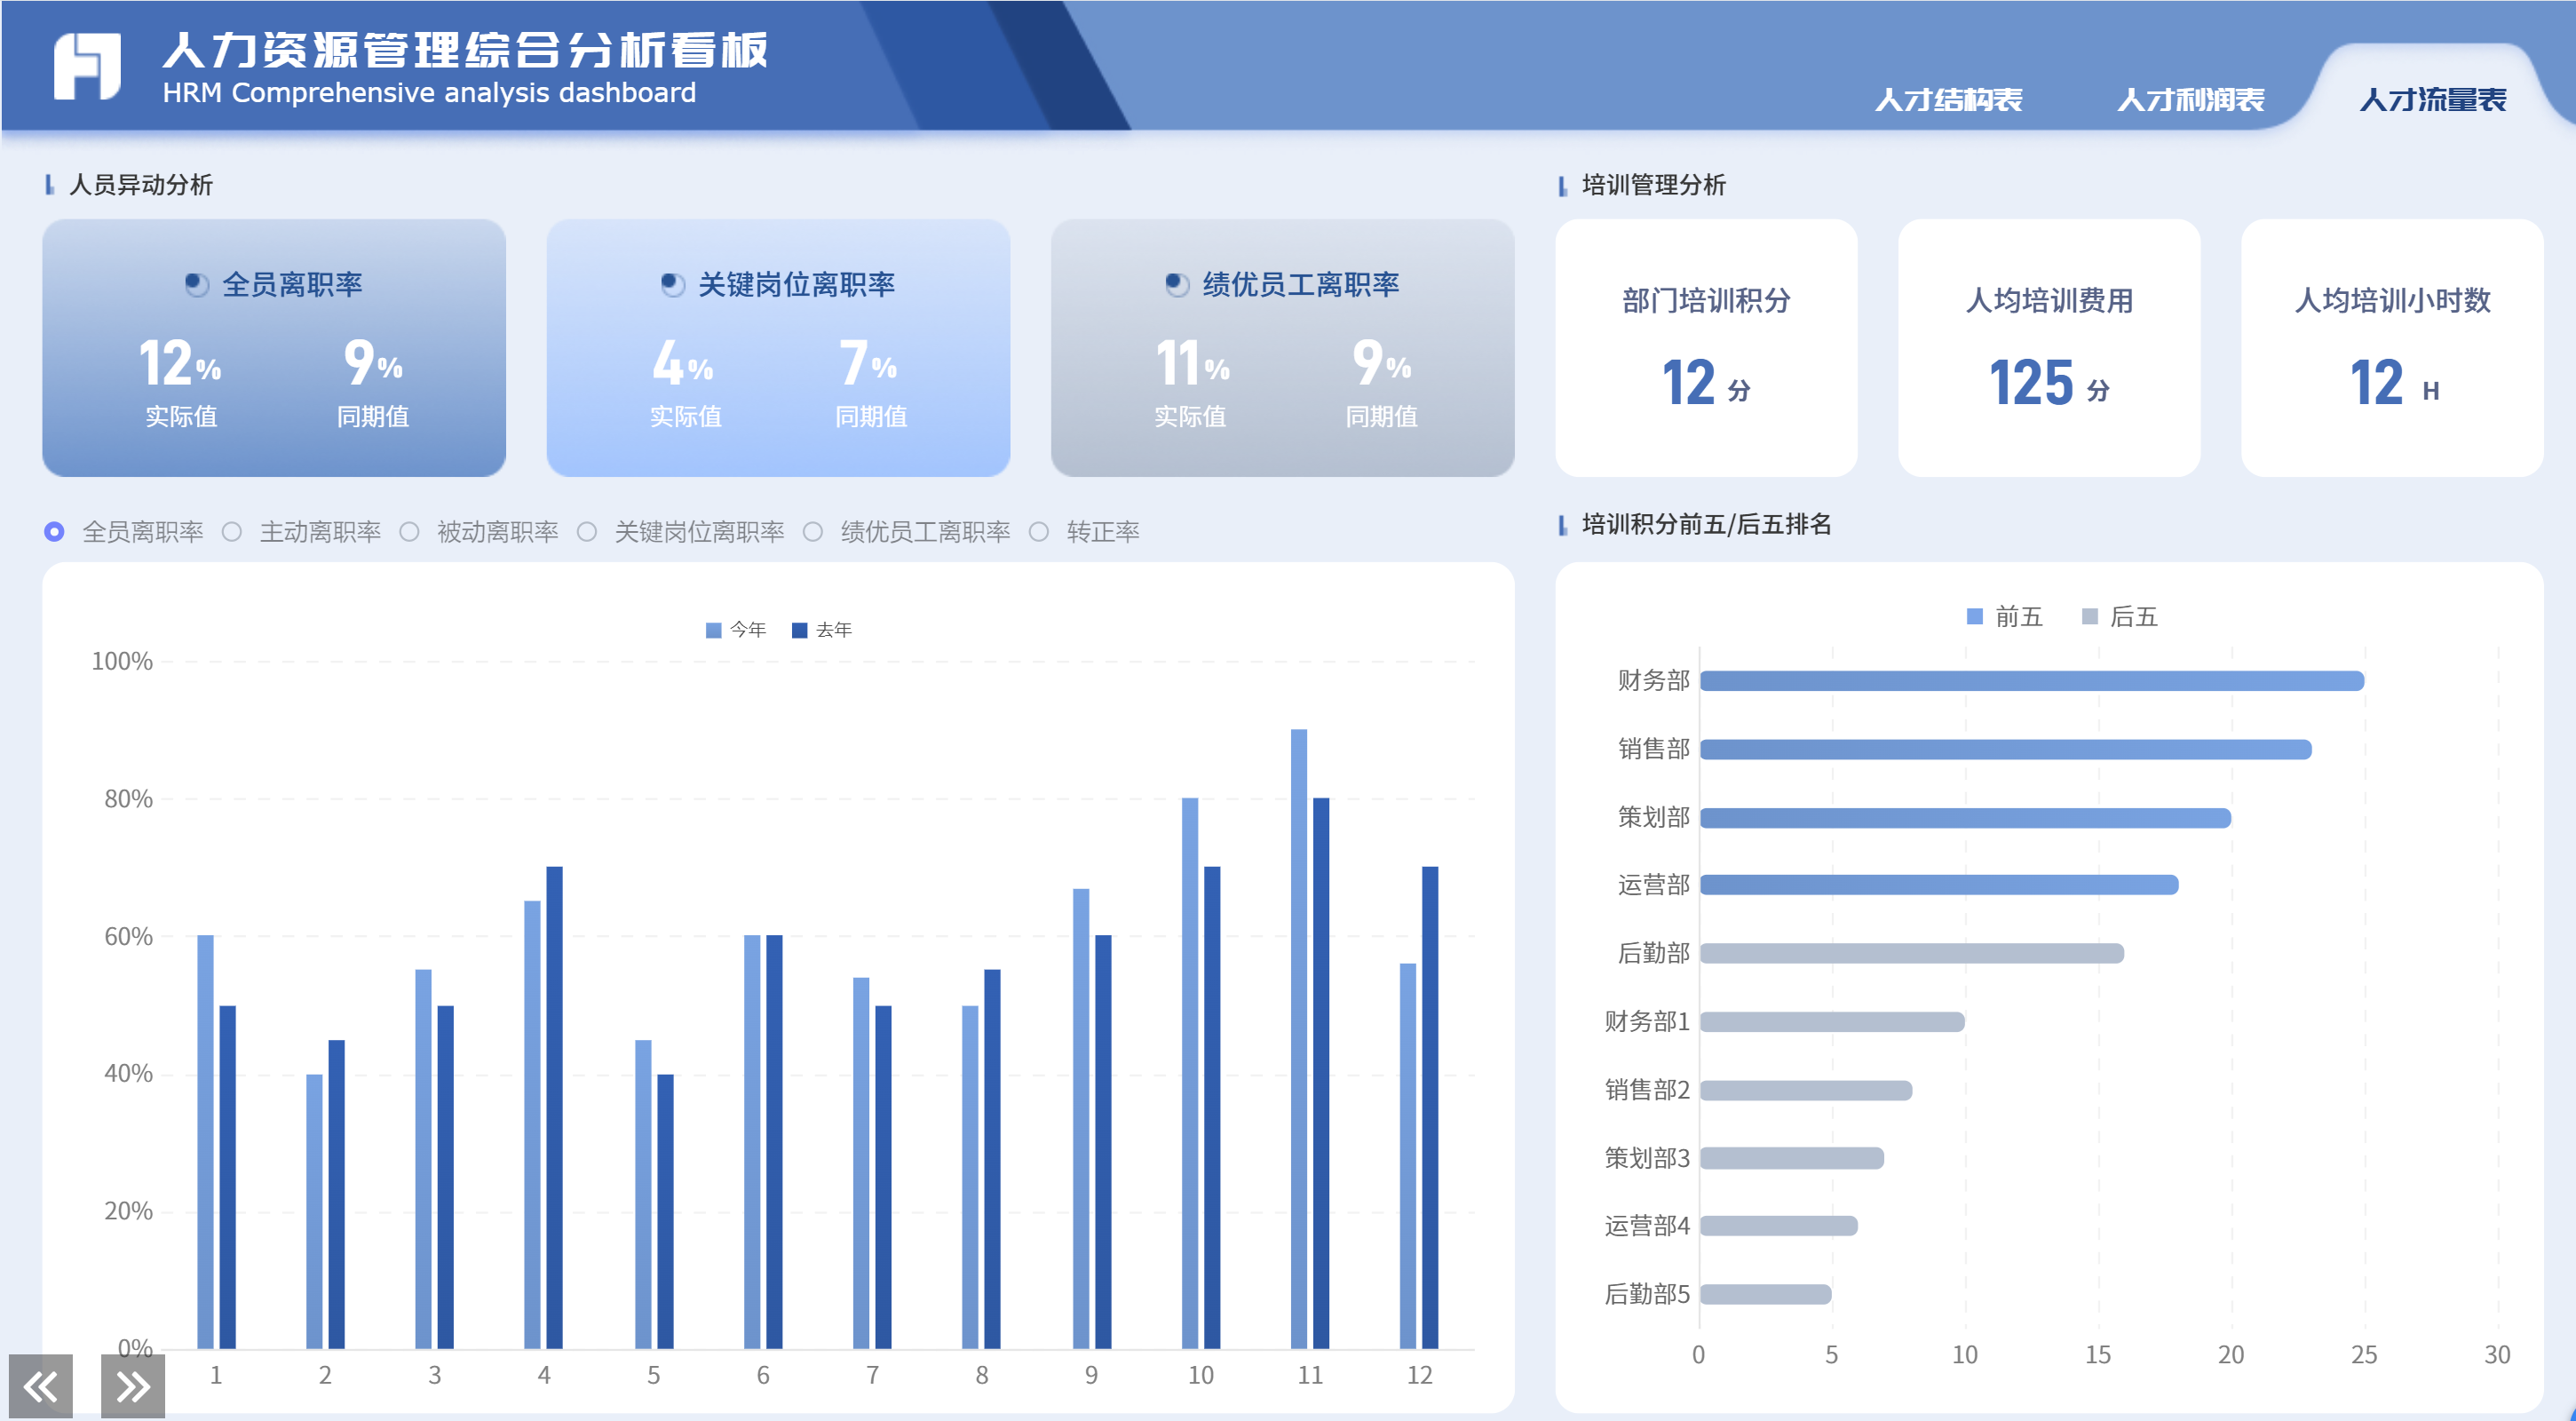Choose the 关键岗位离职率 radio option

click(x=587, y=532)
